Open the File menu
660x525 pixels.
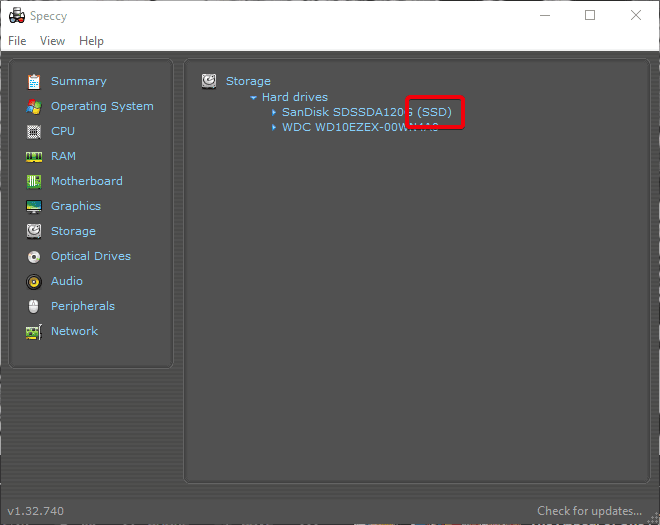[17, 41]
